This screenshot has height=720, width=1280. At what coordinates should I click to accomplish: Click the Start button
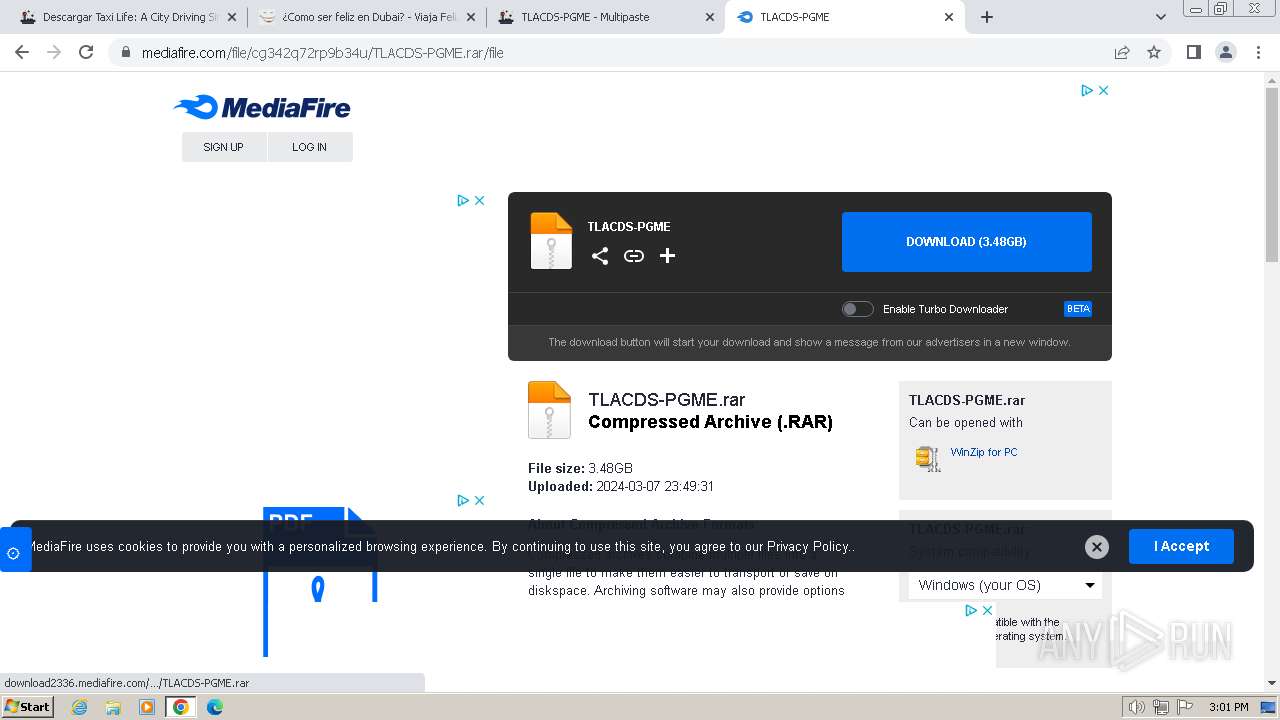pyautogui.click(x=27, y=707)
